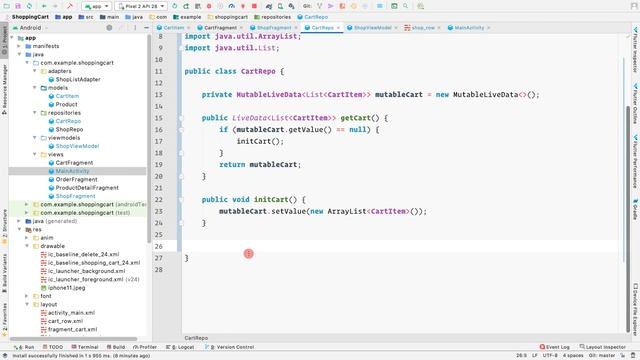
Task: Expand the manifests folder
Action: point(19,46)
